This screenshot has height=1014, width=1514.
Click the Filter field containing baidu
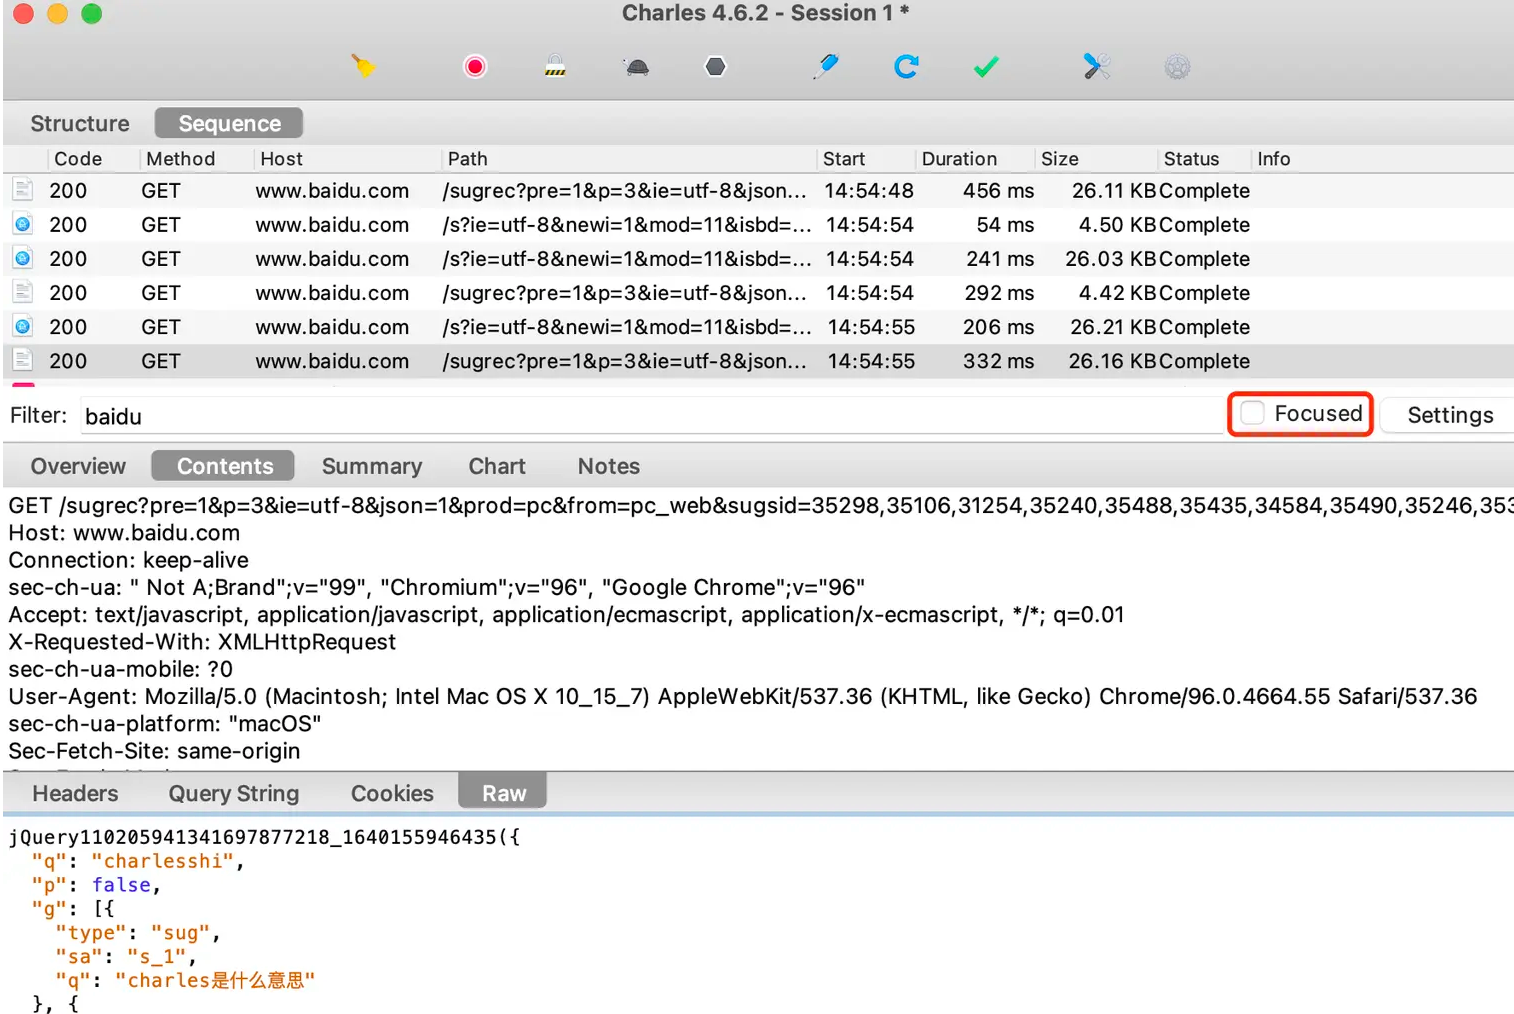[652, 416]
